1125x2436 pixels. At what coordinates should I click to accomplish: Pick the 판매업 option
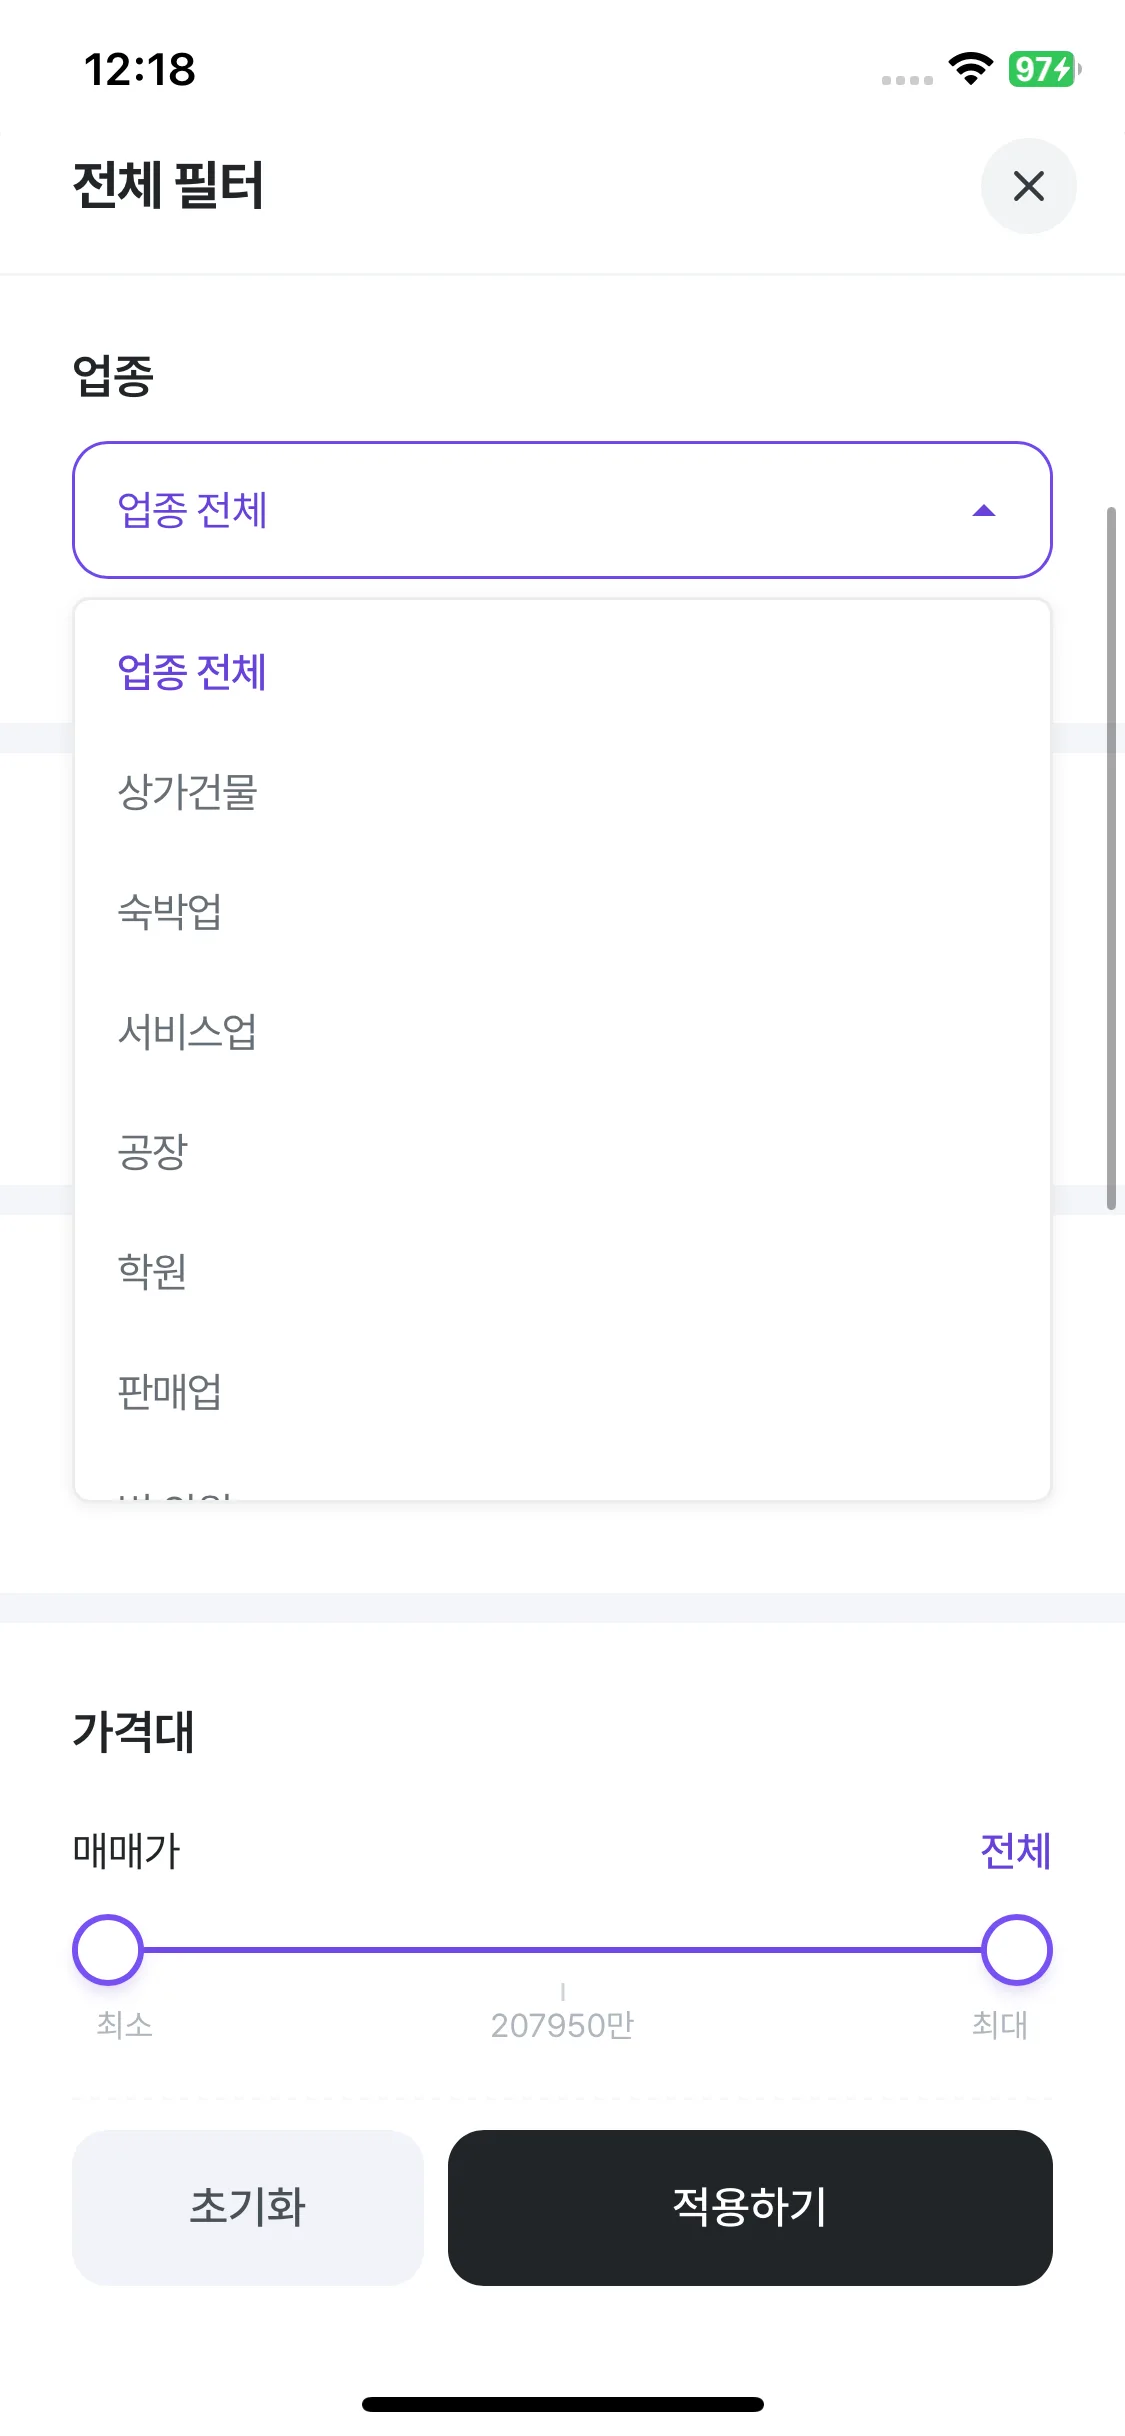point(170,1391)
